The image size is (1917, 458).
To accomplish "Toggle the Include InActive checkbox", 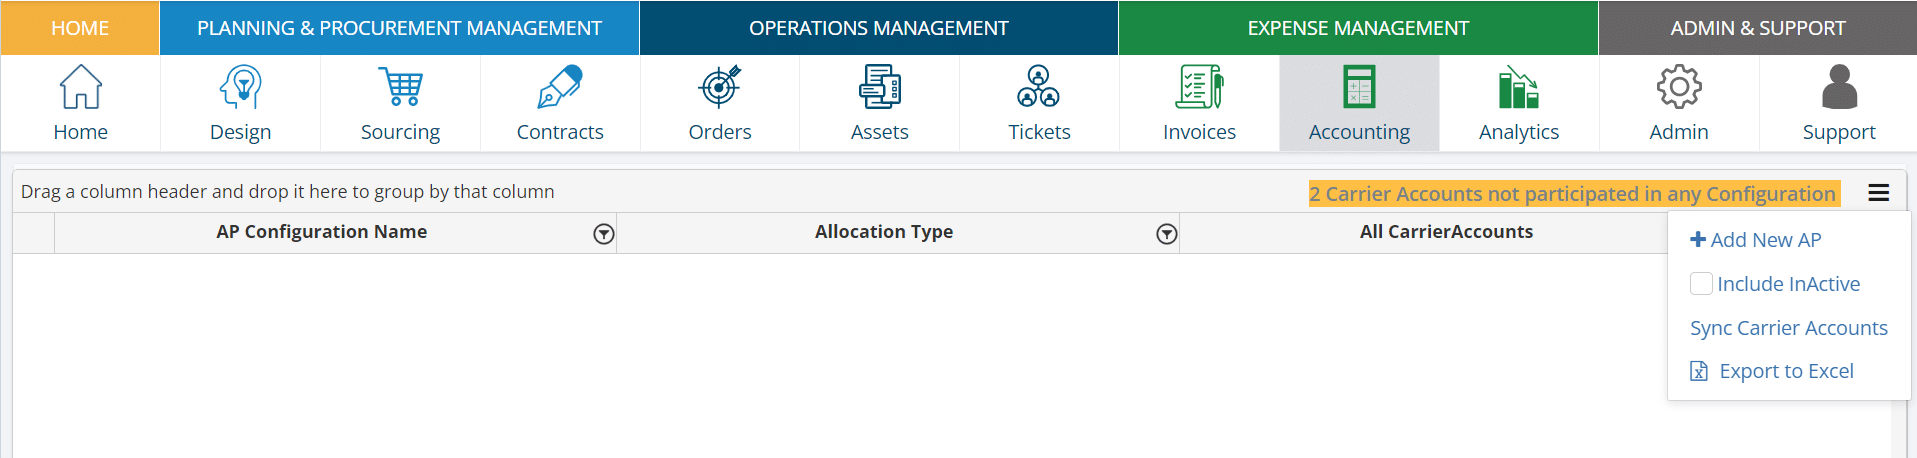I will pyautogui.click(x=1701, y=284).
